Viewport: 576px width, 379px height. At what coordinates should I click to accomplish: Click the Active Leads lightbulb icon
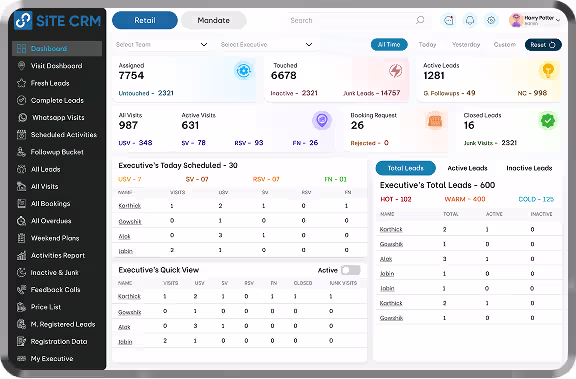(548, 70)
